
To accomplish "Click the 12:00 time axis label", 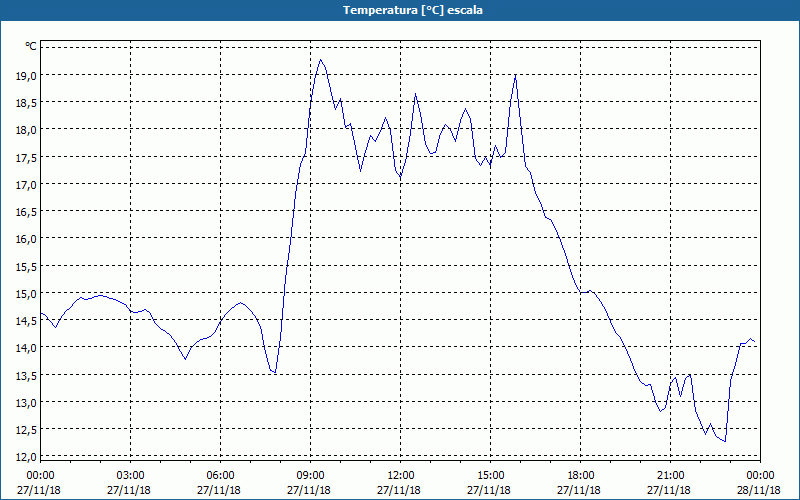I will coord(401,476).
